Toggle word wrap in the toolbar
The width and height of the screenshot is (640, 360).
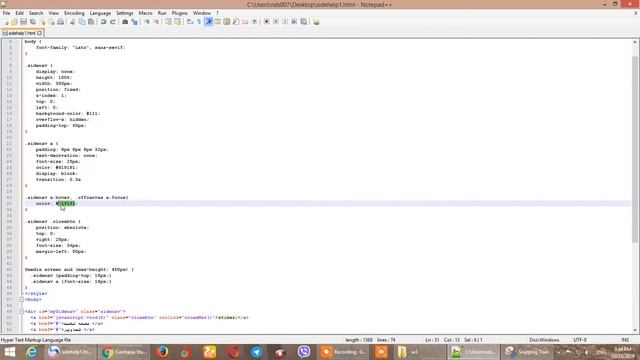[x=189, y=22]
